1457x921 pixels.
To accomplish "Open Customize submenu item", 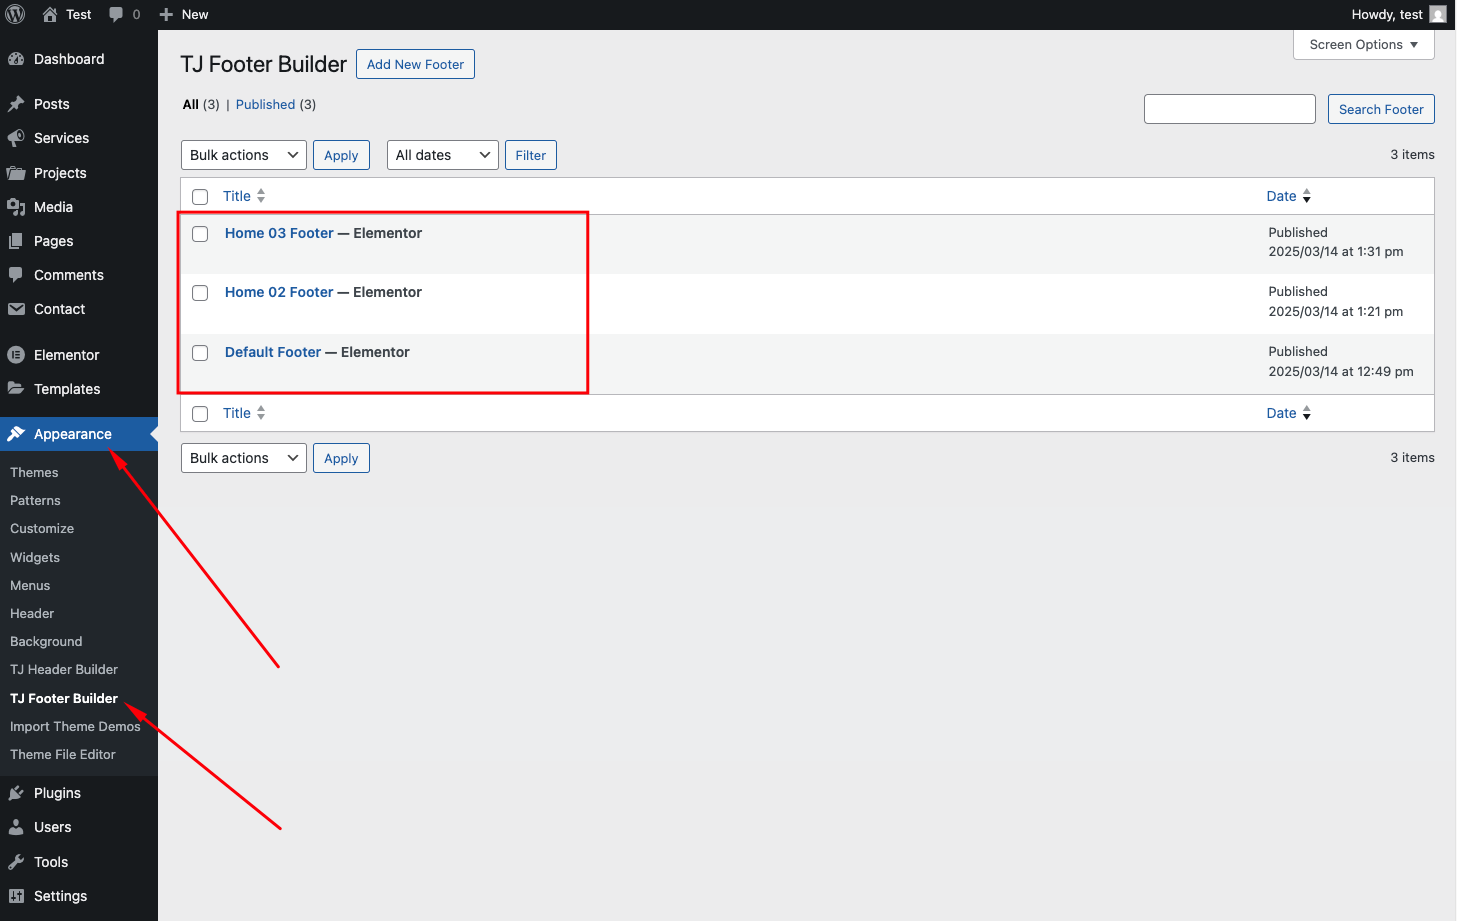I will [x=42, y=528].
